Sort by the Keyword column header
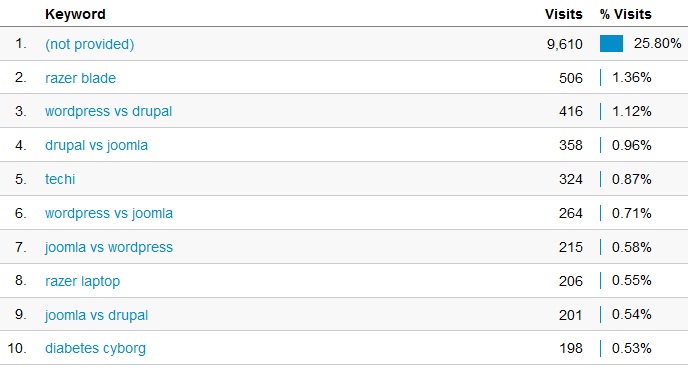 coord(75,14)
